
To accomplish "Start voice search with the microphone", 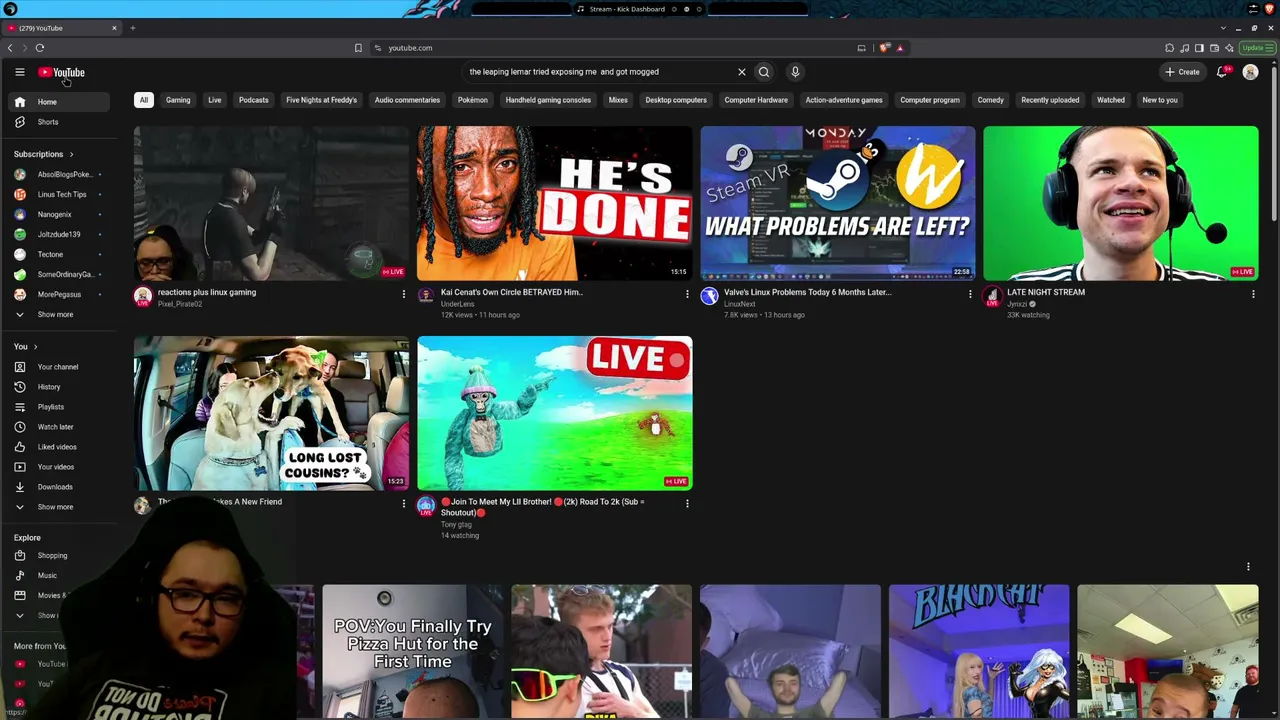I will [795, 72].
